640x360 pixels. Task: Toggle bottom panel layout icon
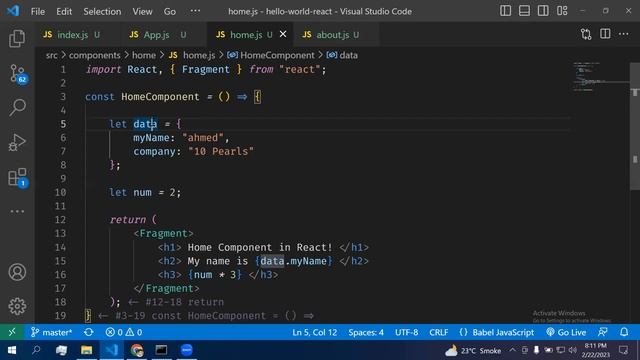[x=524, y=11]
